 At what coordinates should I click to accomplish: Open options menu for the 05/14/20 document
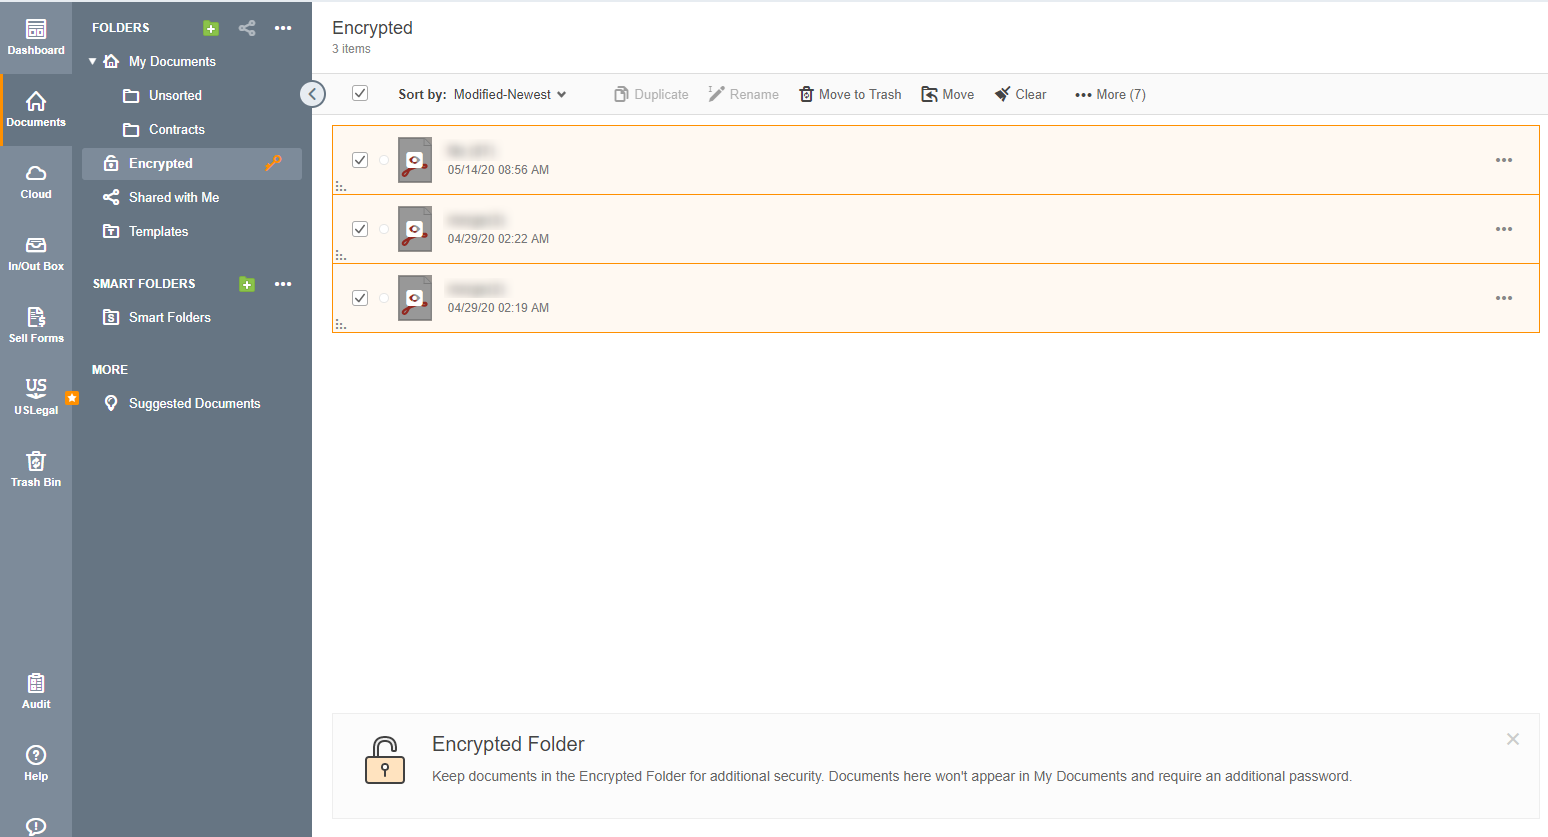(1503, 160)
